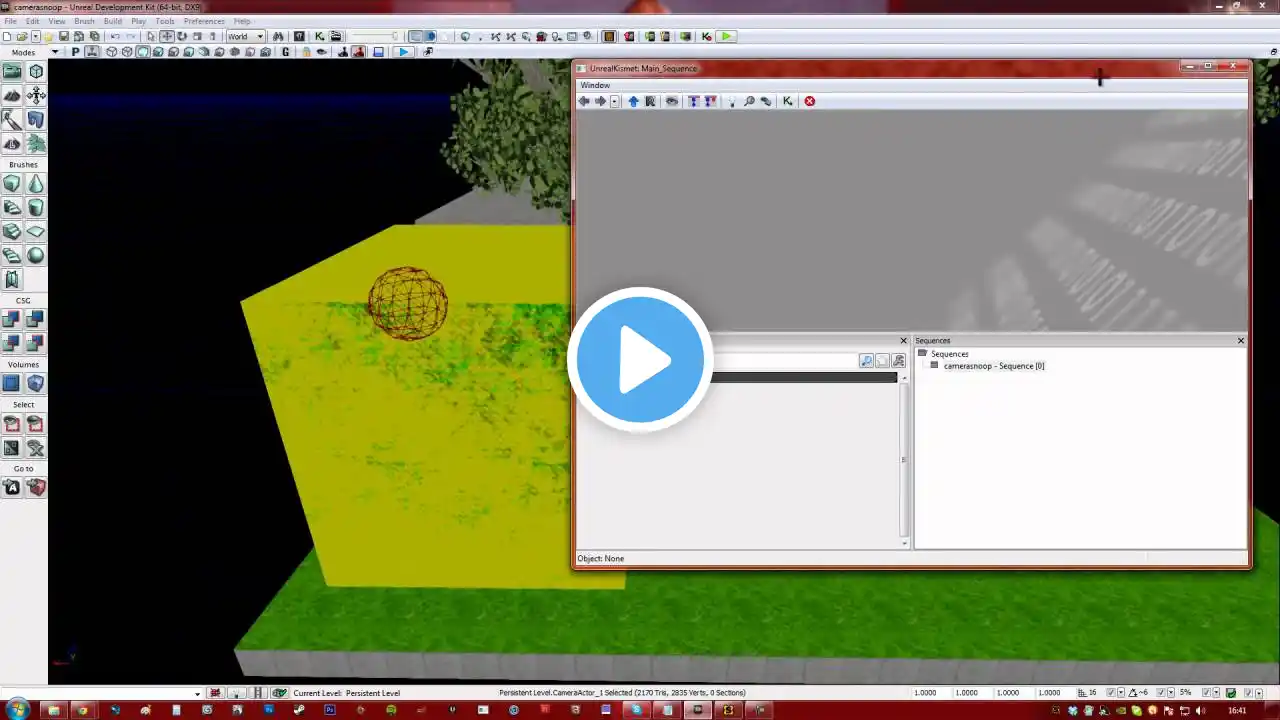
Task: Open Photoshop from the taskbar
Action: point(330,710)
